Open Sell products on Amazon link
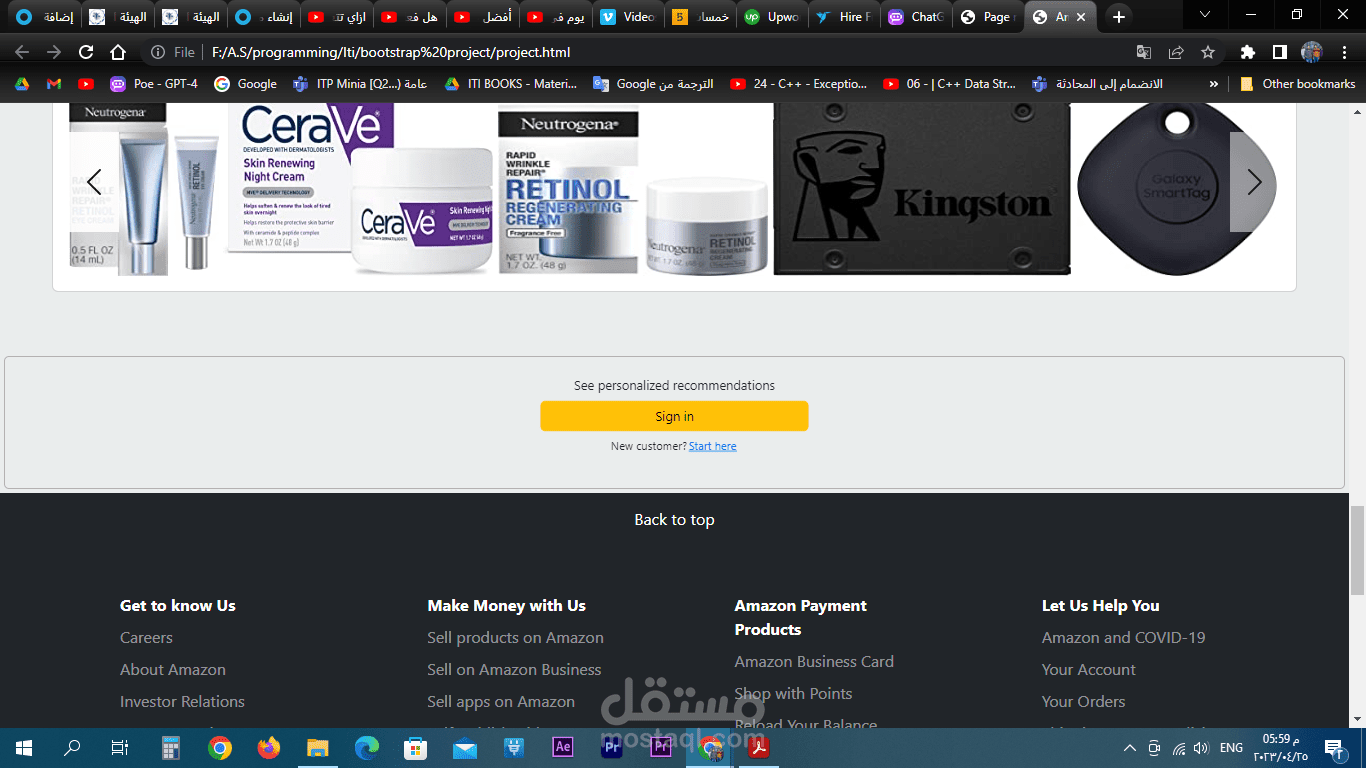The height and width of the screenshot is (768, 1366). pos(515,638)
